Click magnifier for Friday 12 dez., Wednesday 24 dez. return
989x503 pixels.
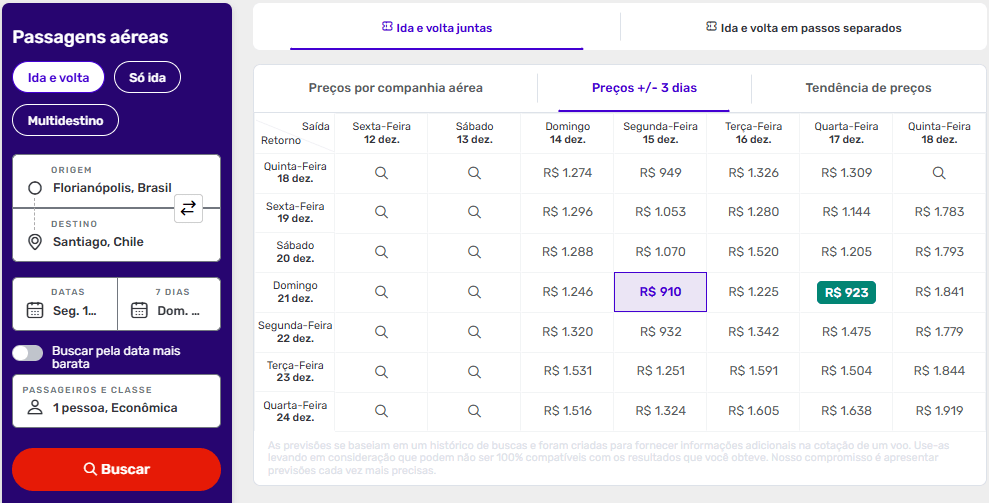coord(381,411)
